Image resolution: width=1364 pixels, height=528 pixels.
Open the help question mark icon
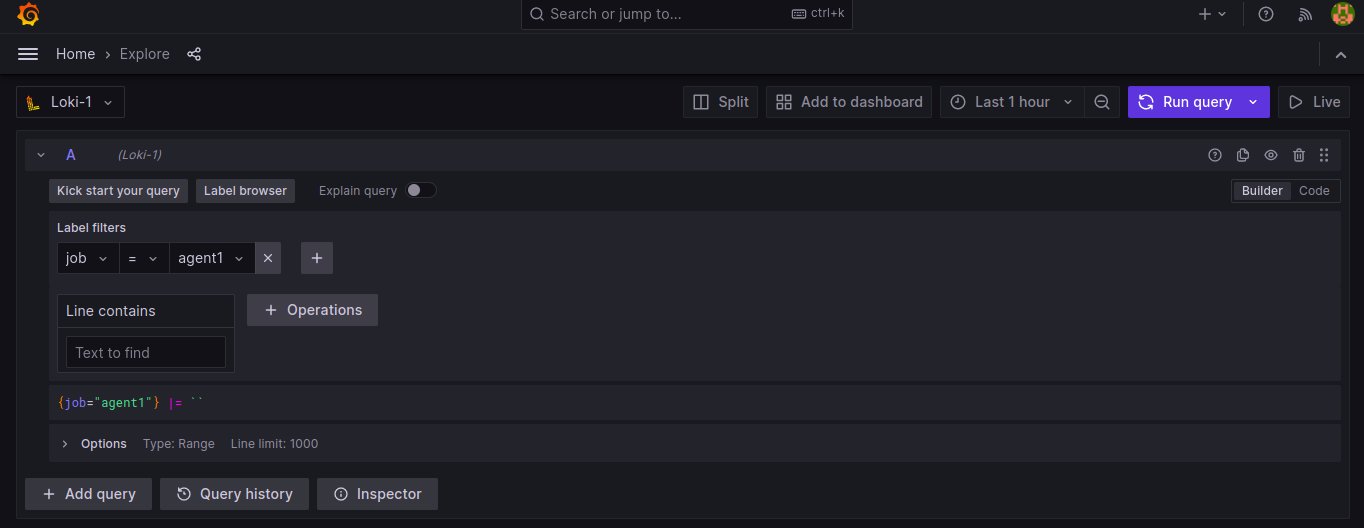click(1266, 14)
